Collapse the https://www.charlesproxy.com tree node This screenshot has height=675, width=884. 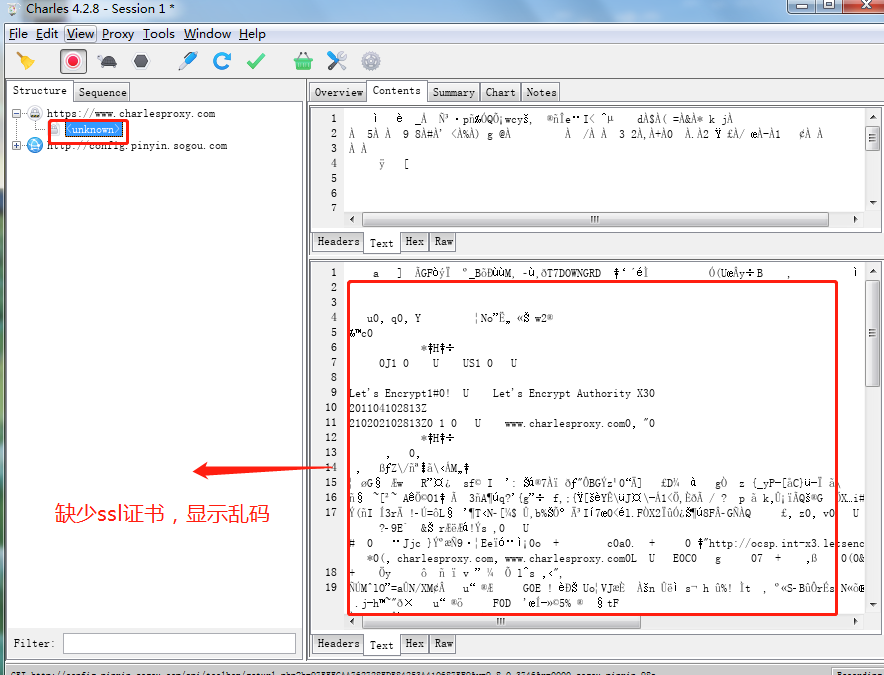(16, 113)
